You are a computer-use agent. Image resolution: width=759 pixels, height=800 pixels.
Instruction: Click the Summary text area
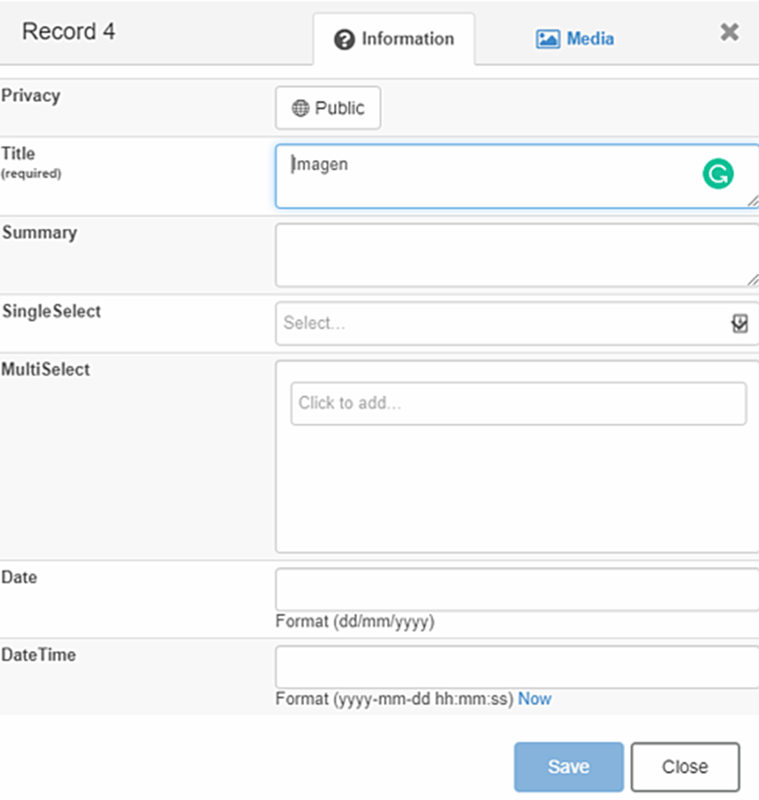[500, 255]
